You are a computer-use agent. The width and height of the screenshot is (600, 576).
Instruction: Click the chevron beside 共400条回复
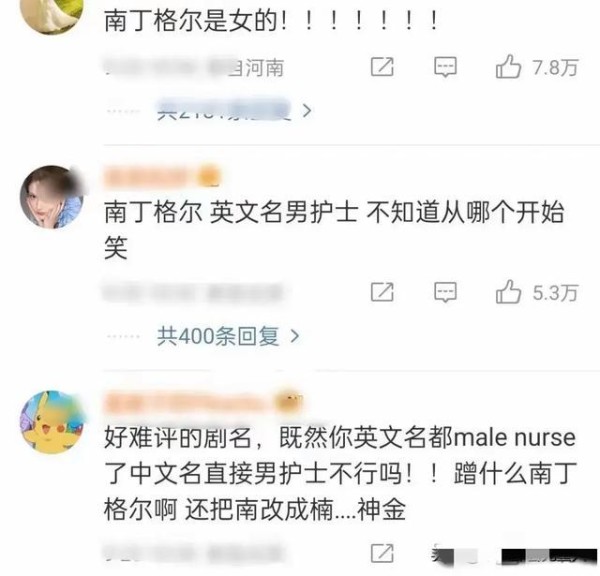coord(295,336)
